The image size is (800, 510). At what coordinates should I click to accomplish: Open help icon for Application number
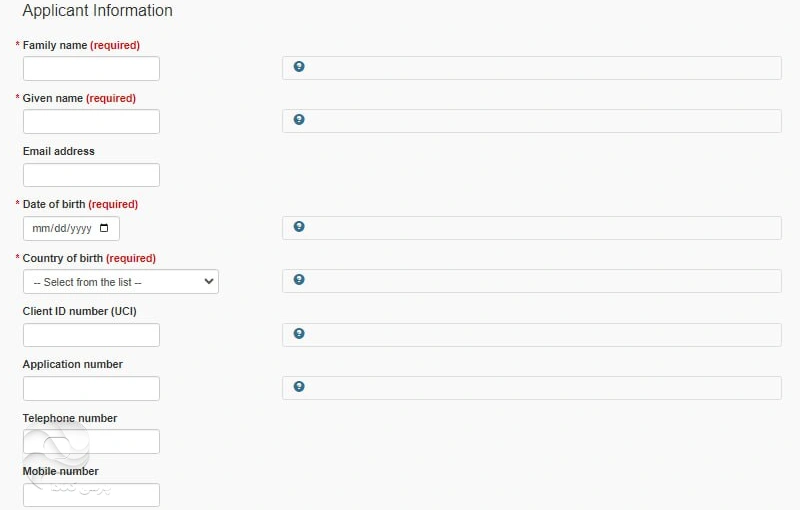click(x=298, y=387)
